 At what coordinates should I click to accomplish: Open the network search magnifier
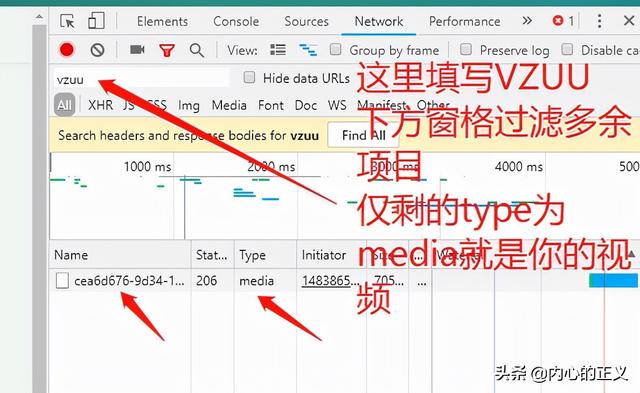click(x=197, y=50)
